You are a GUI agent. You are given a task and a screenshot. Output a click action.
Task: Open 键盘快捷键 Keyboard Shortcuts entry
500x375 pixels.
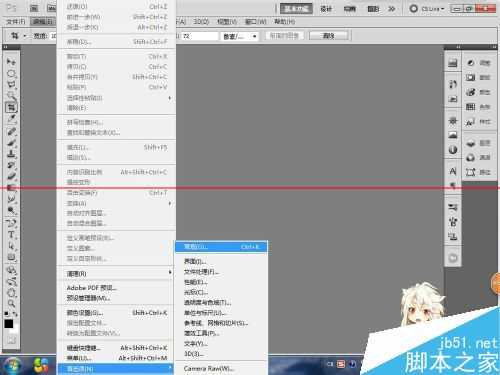click(116, 348)
